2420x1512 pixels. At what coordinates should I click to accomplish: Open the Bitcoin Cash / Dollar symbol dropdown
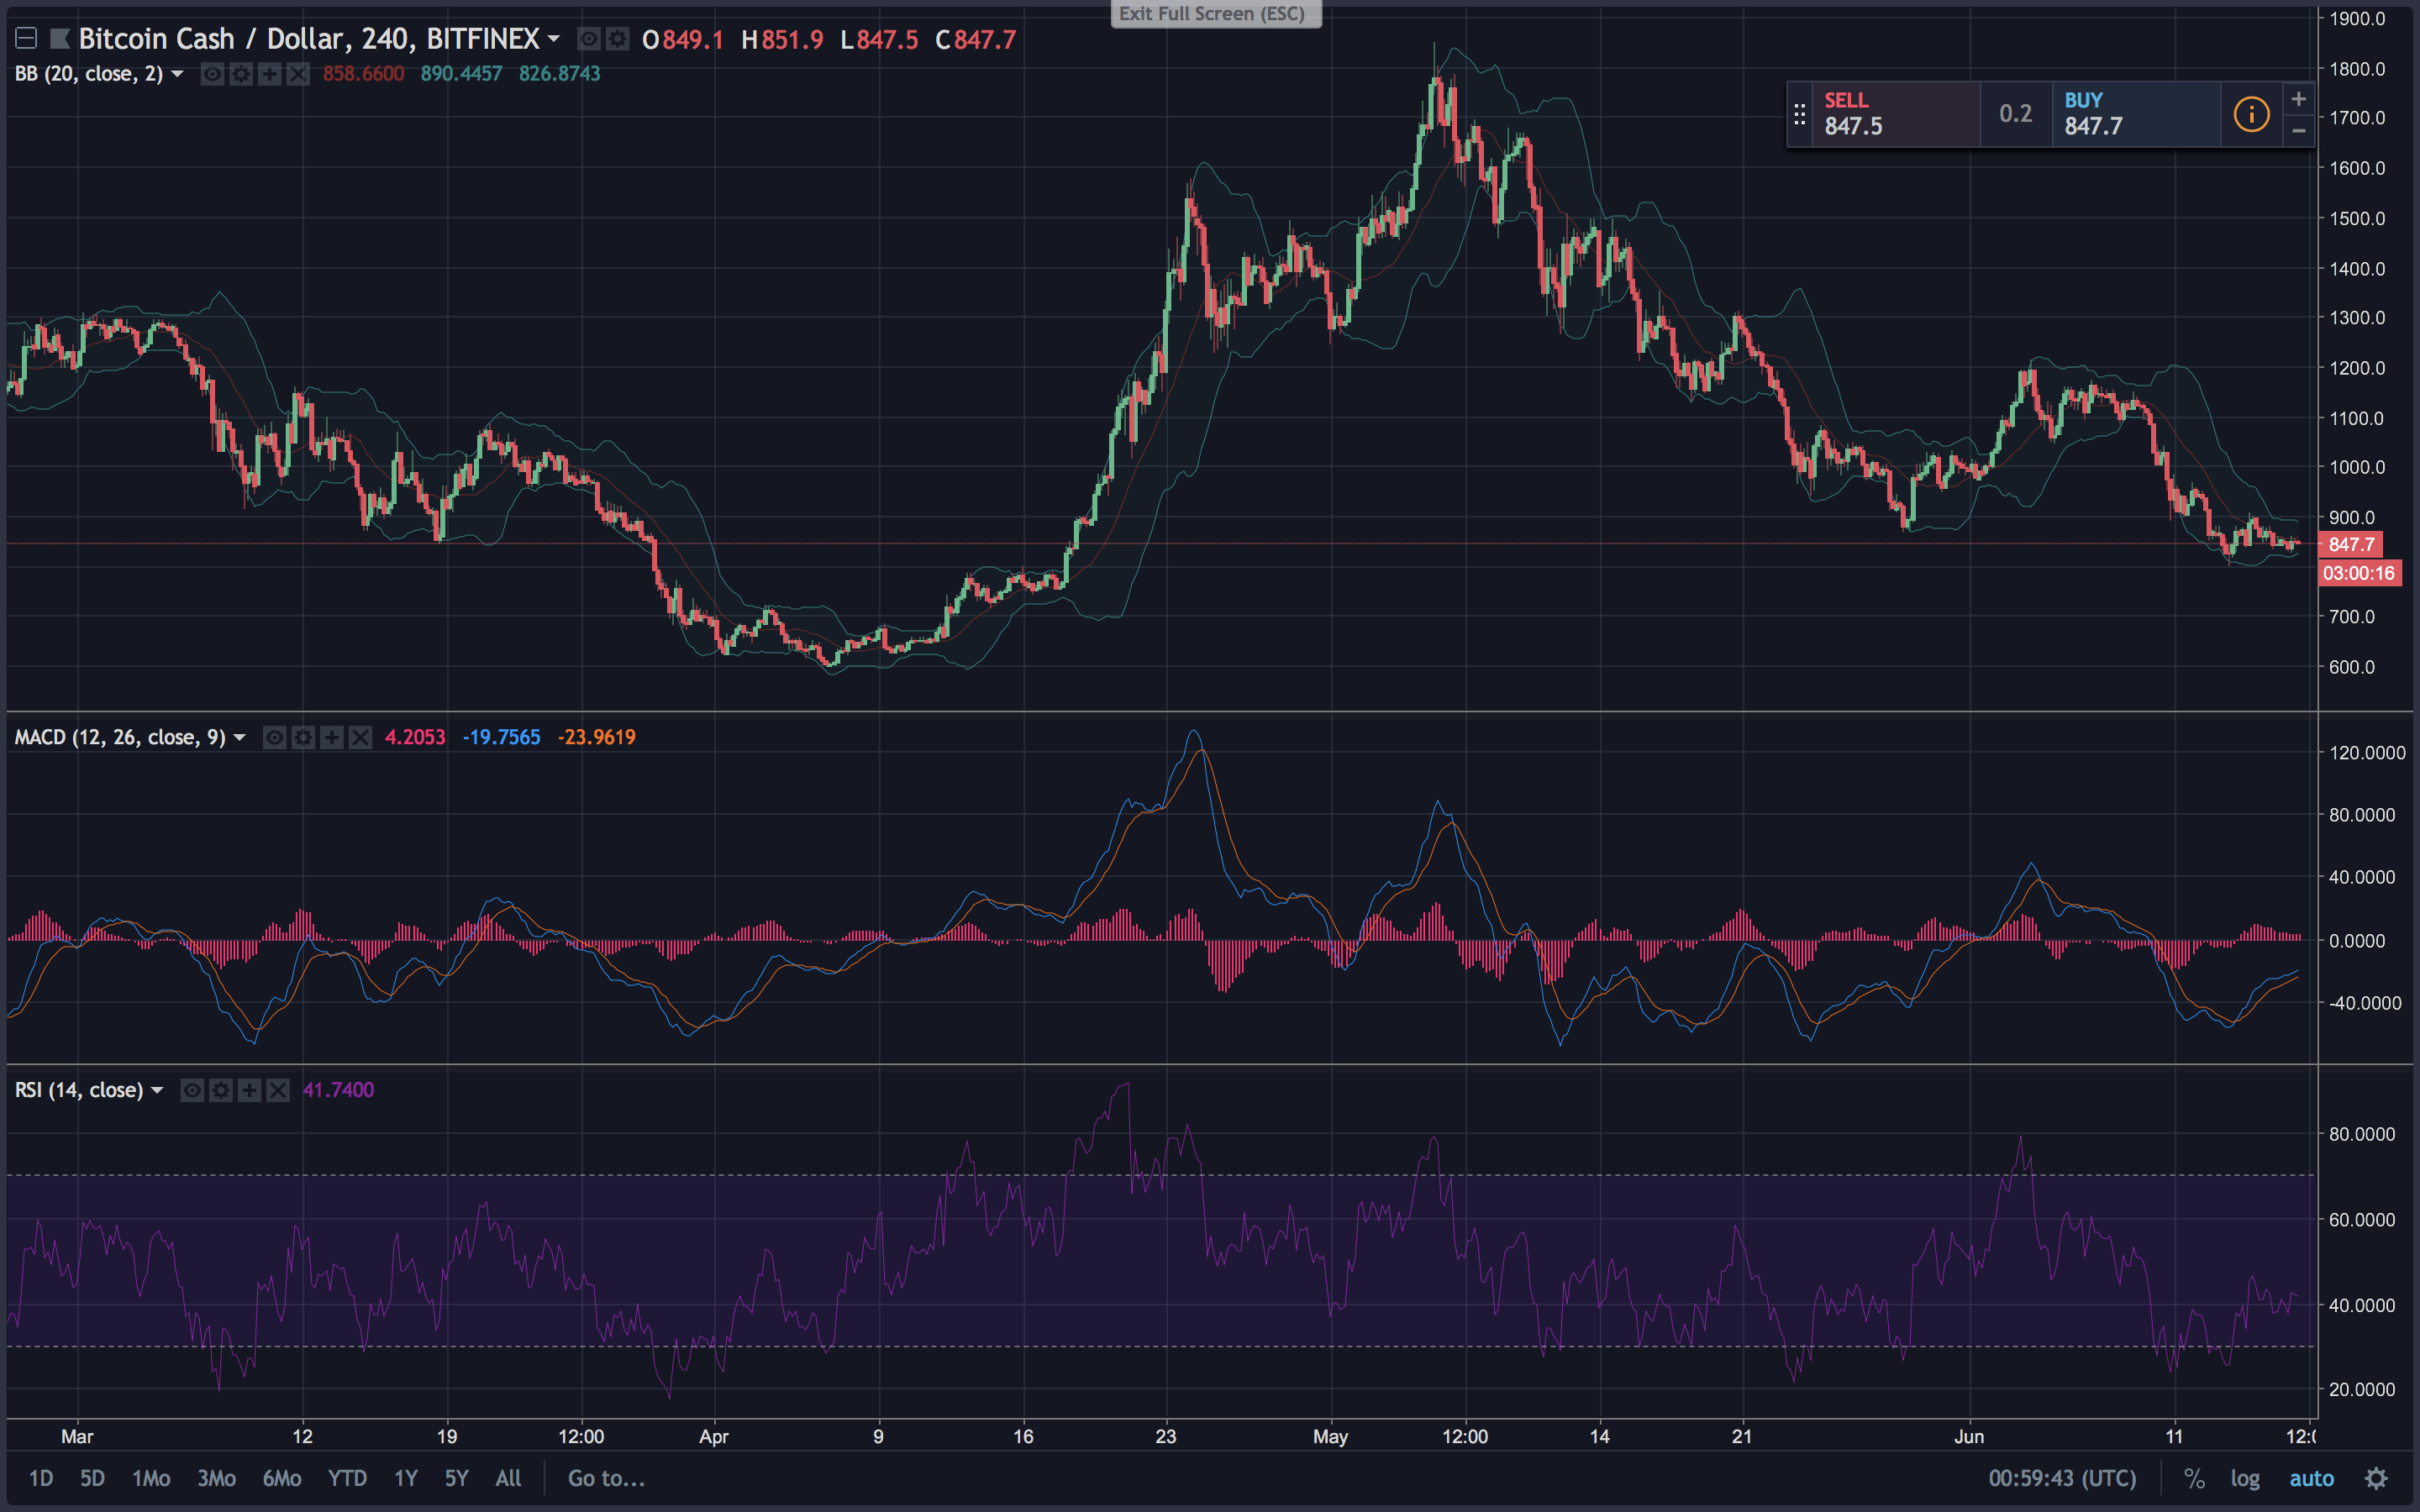pyautogui.click(x=553, y=39)
